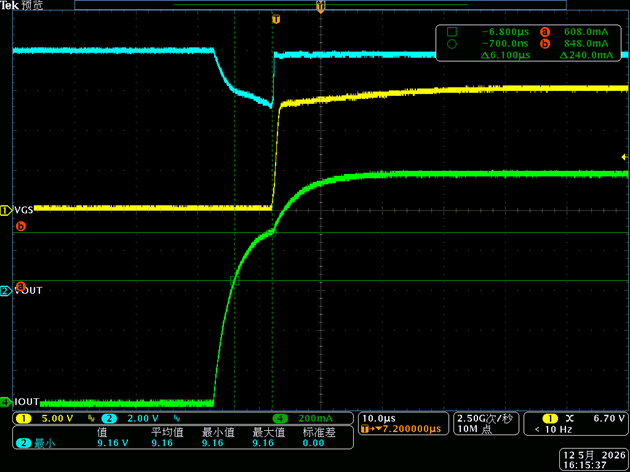Click the waveform record overview bar

coord(320,5)
